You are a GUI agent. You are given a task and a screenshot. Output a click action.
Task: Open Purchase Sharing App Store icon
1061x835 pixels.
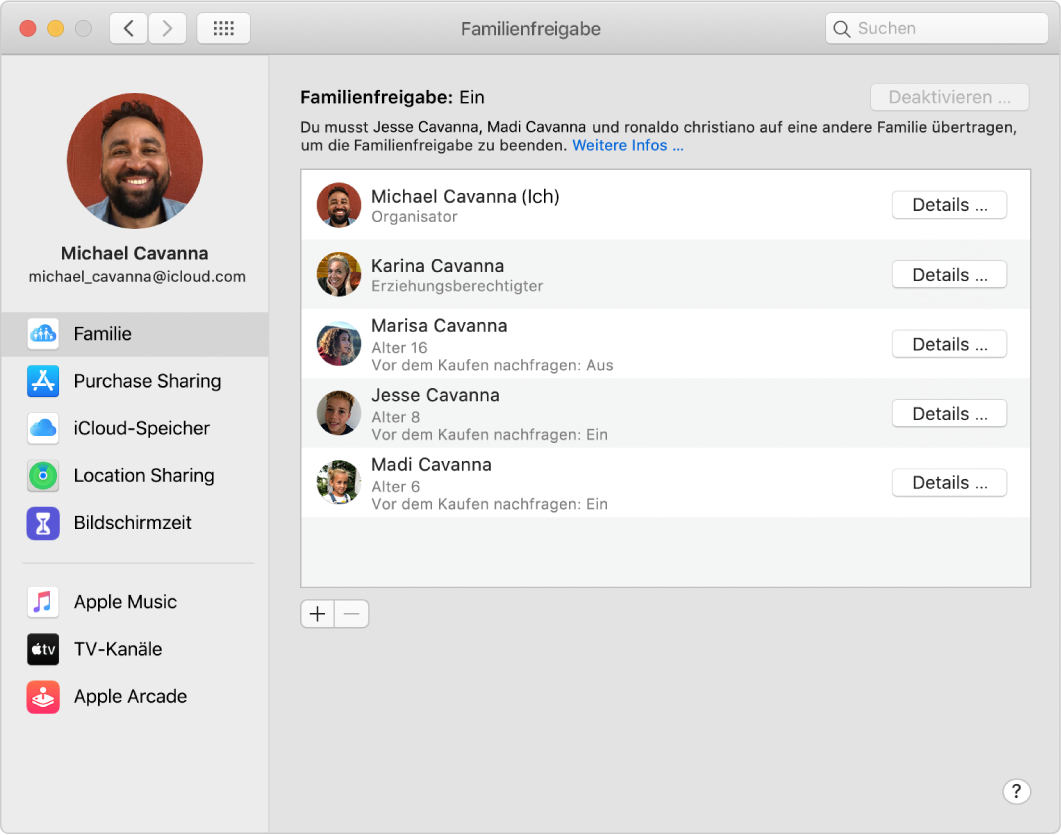(x=43, y=381)
